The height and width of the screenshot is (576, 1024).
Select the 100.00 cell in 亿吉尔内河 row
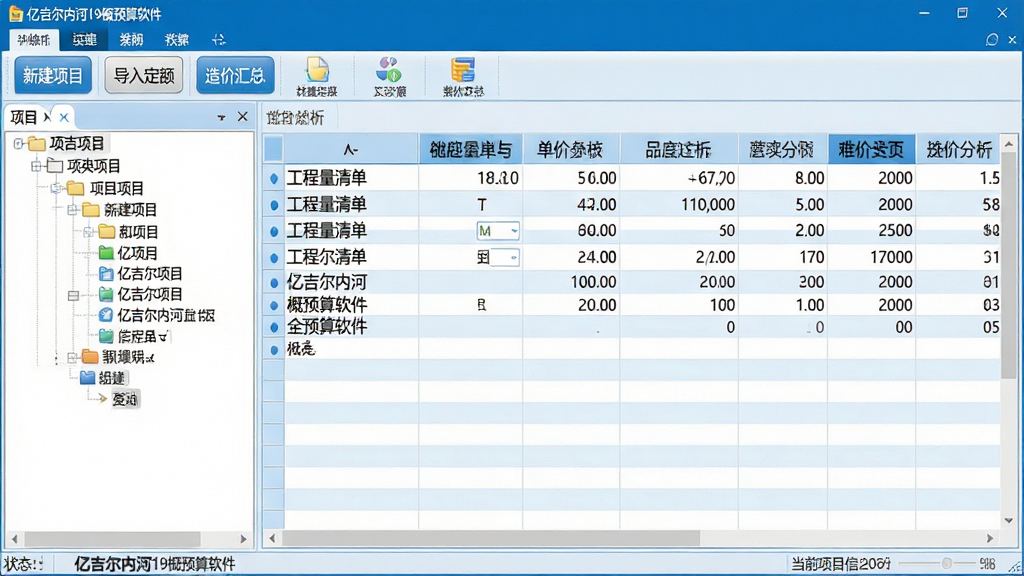tap(571, 282)
